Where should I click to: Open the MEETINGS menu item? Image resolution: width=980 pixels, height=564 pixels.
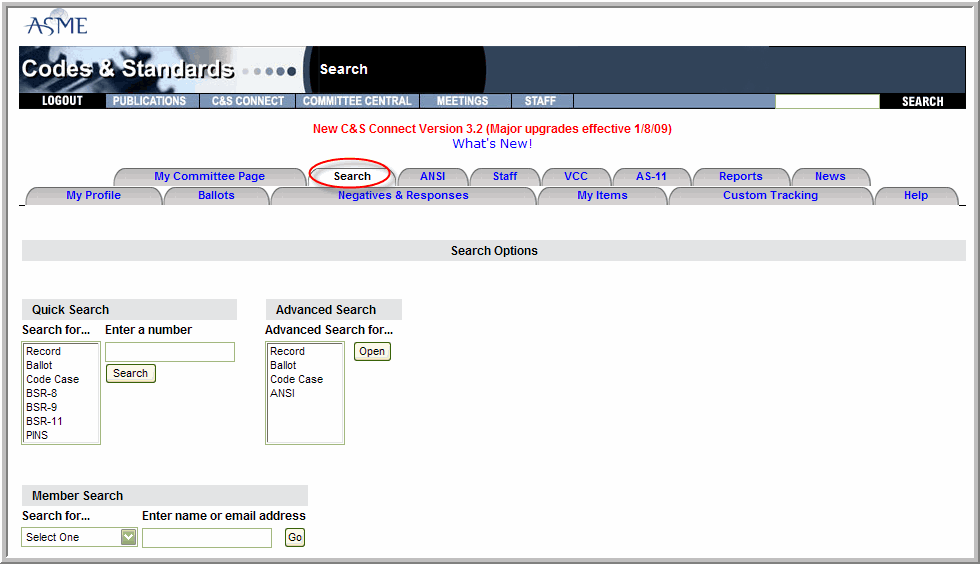pyautogui.click(x=462, y=101)
